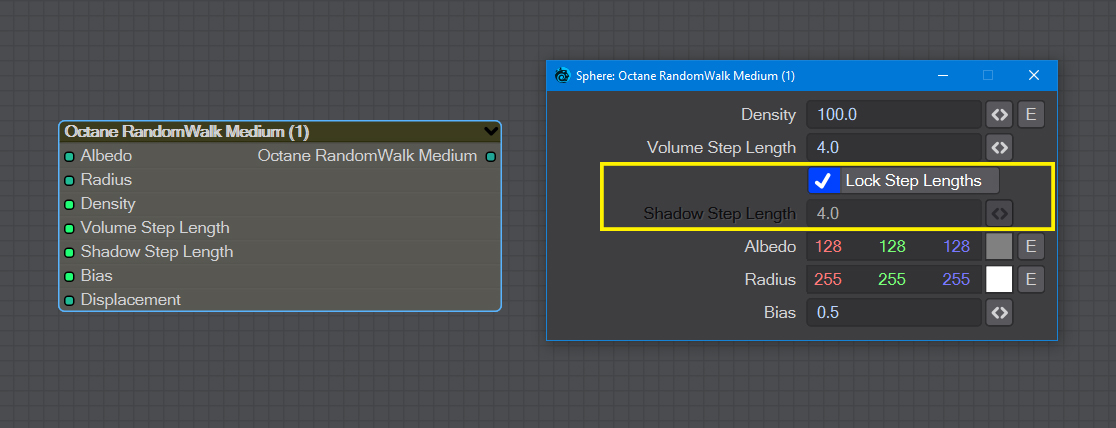Click the Albedo input socket on node
The height and width of the screenshot is (428, 1116).
pyautogui.click(x=69, y=157)
